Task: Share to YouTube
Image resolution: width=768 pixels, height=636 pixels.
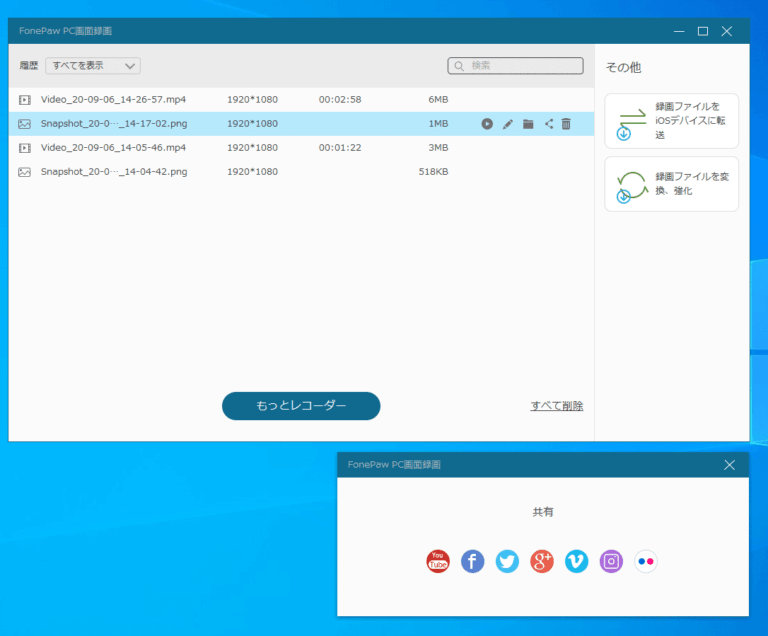Action: tap(438, 562)
